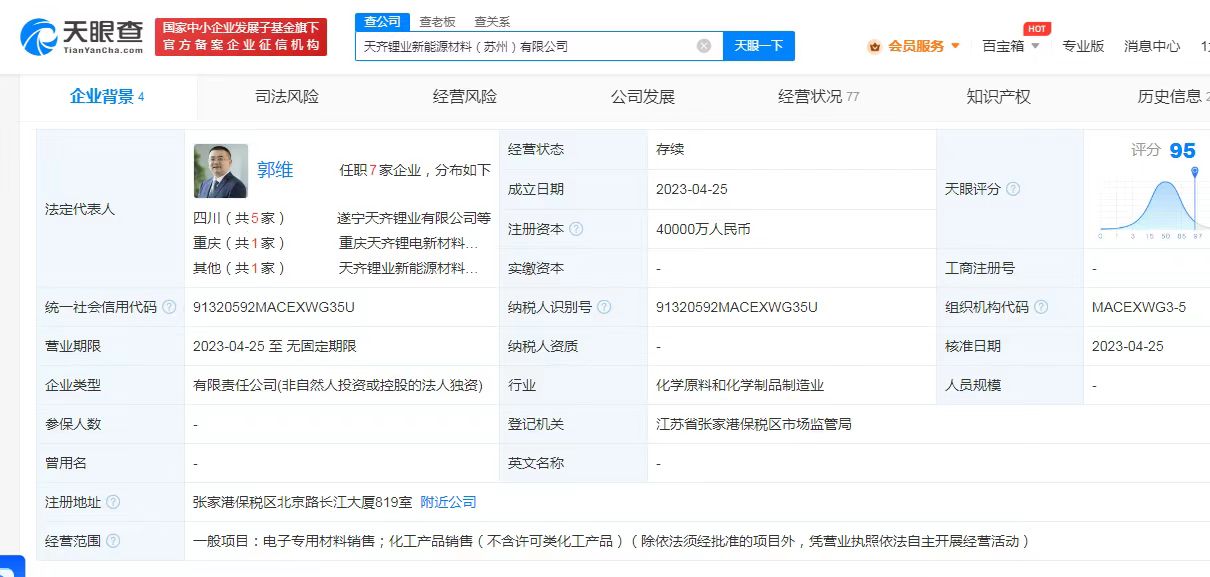Click the 其他（共1家） region entry
Viewport: 1210px width, 577px height.
[x=240, y=268]
